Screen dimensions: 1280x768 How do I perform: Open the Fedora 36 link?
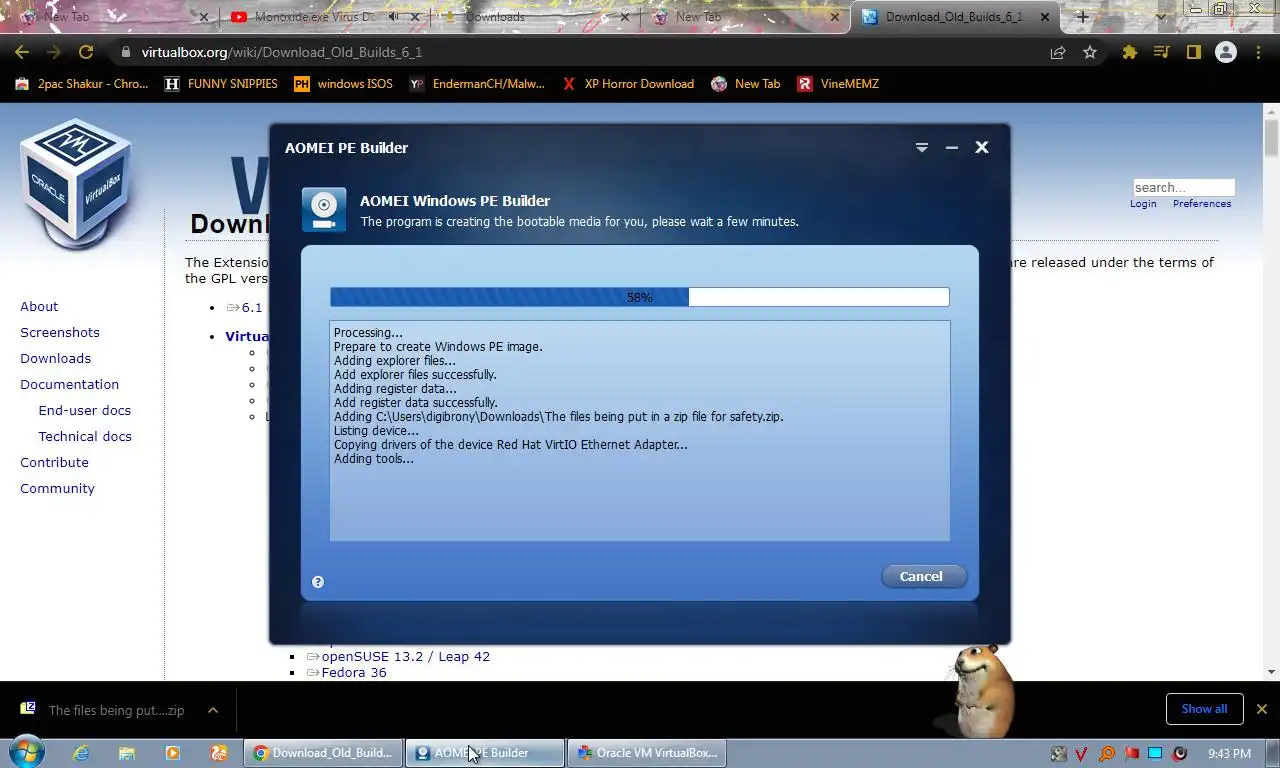tap(354, 672)
